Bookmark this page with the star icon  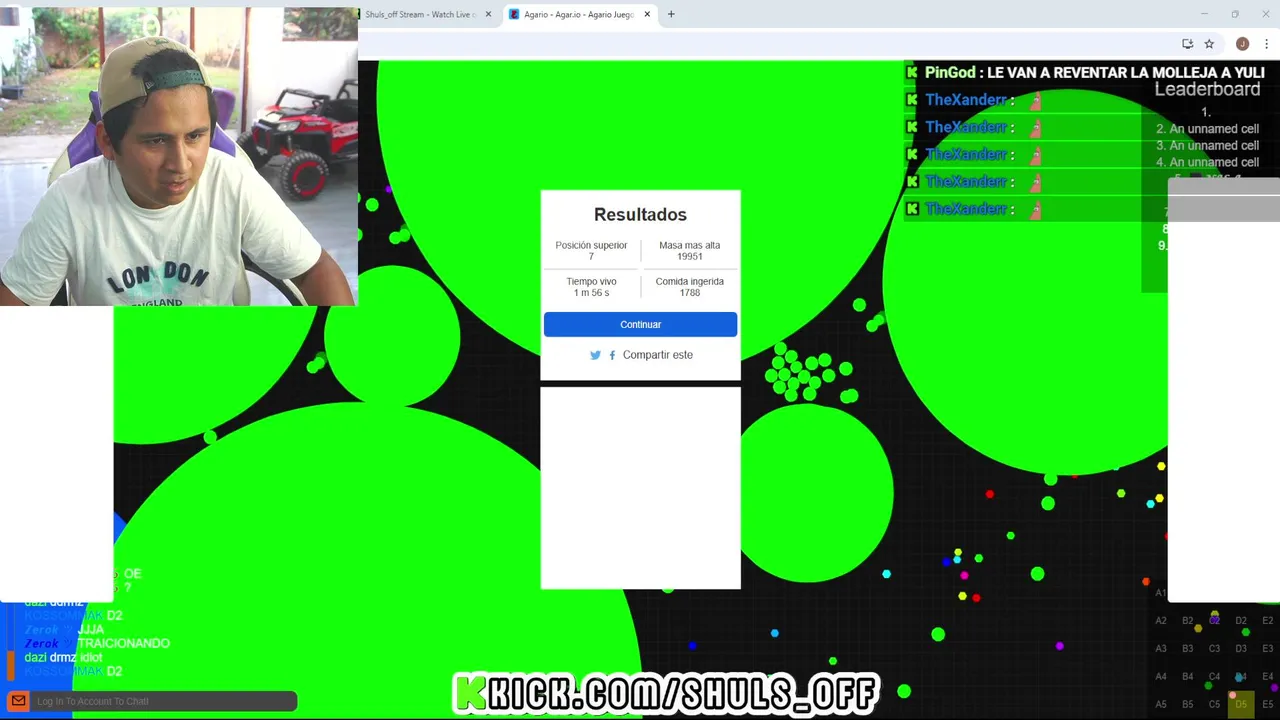point(1209,44)
